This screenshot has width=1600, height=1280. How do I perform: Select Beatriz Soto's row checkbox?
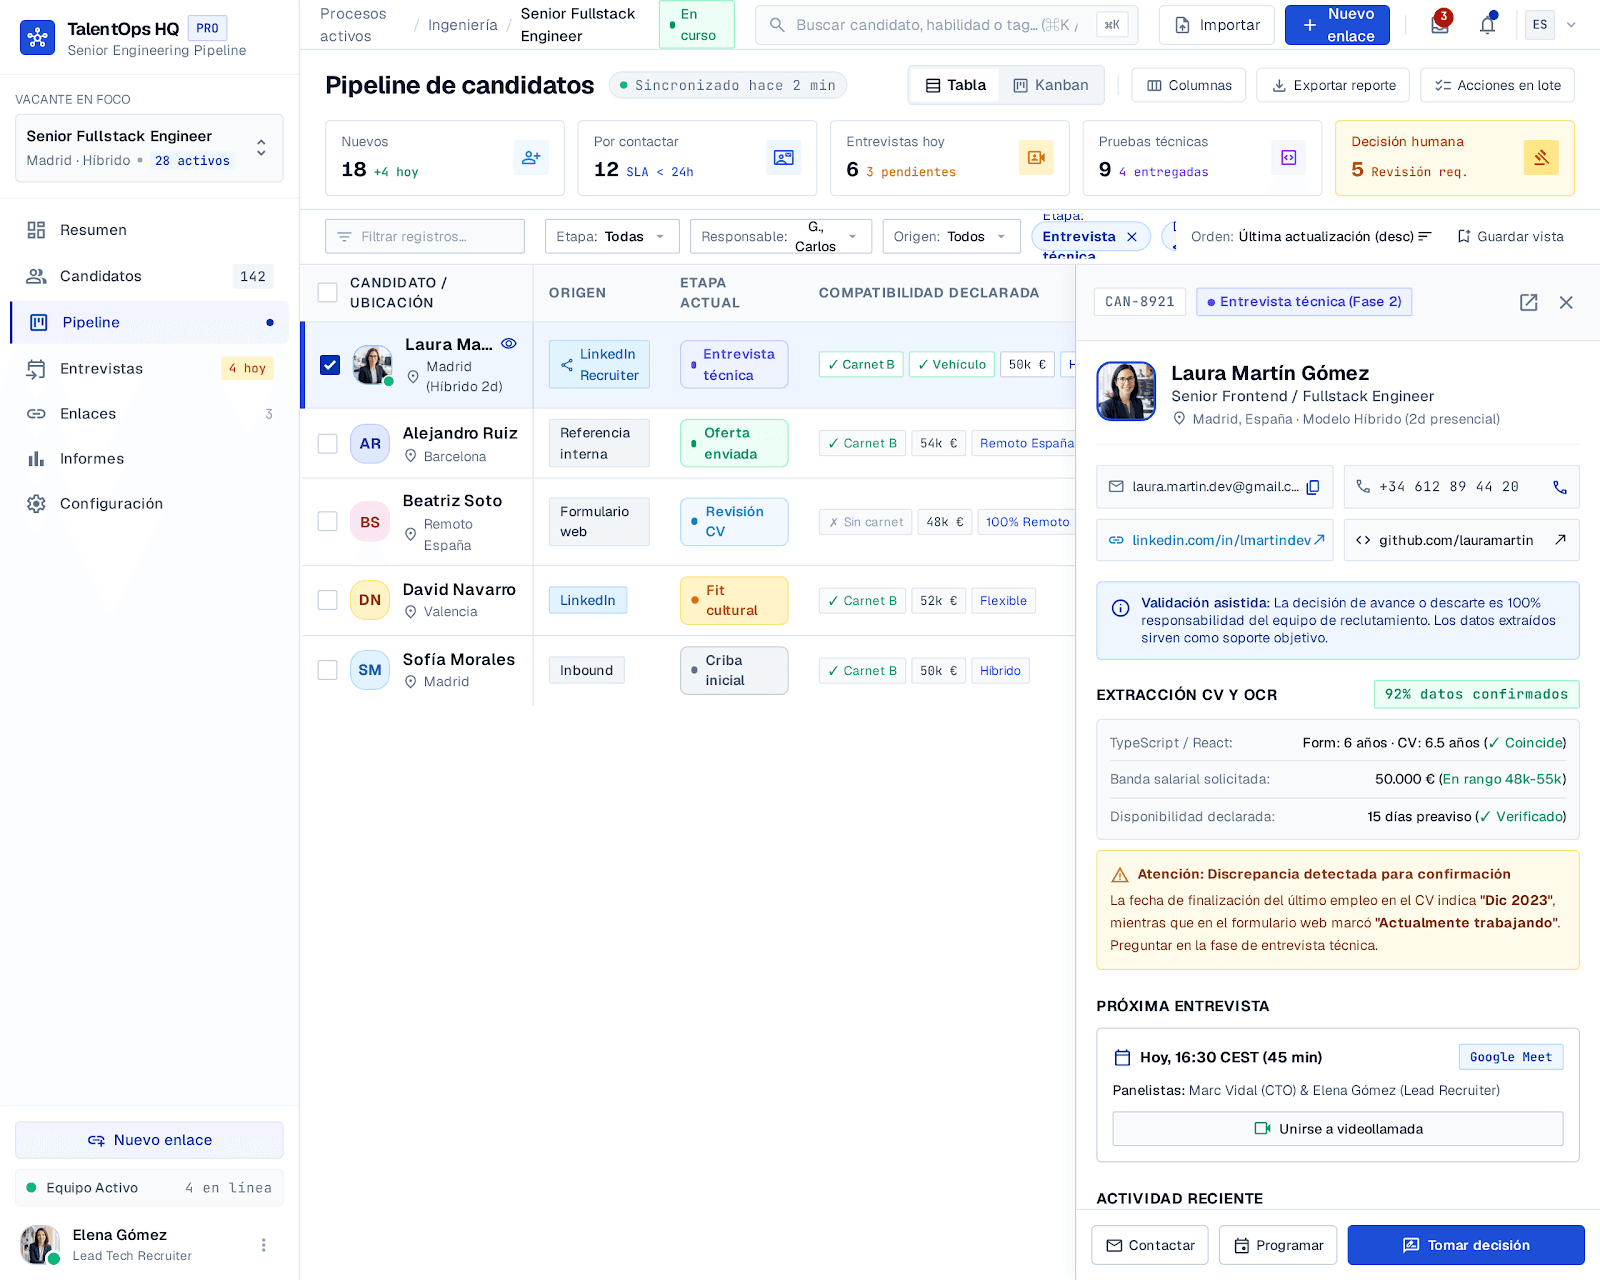[327, 521]
